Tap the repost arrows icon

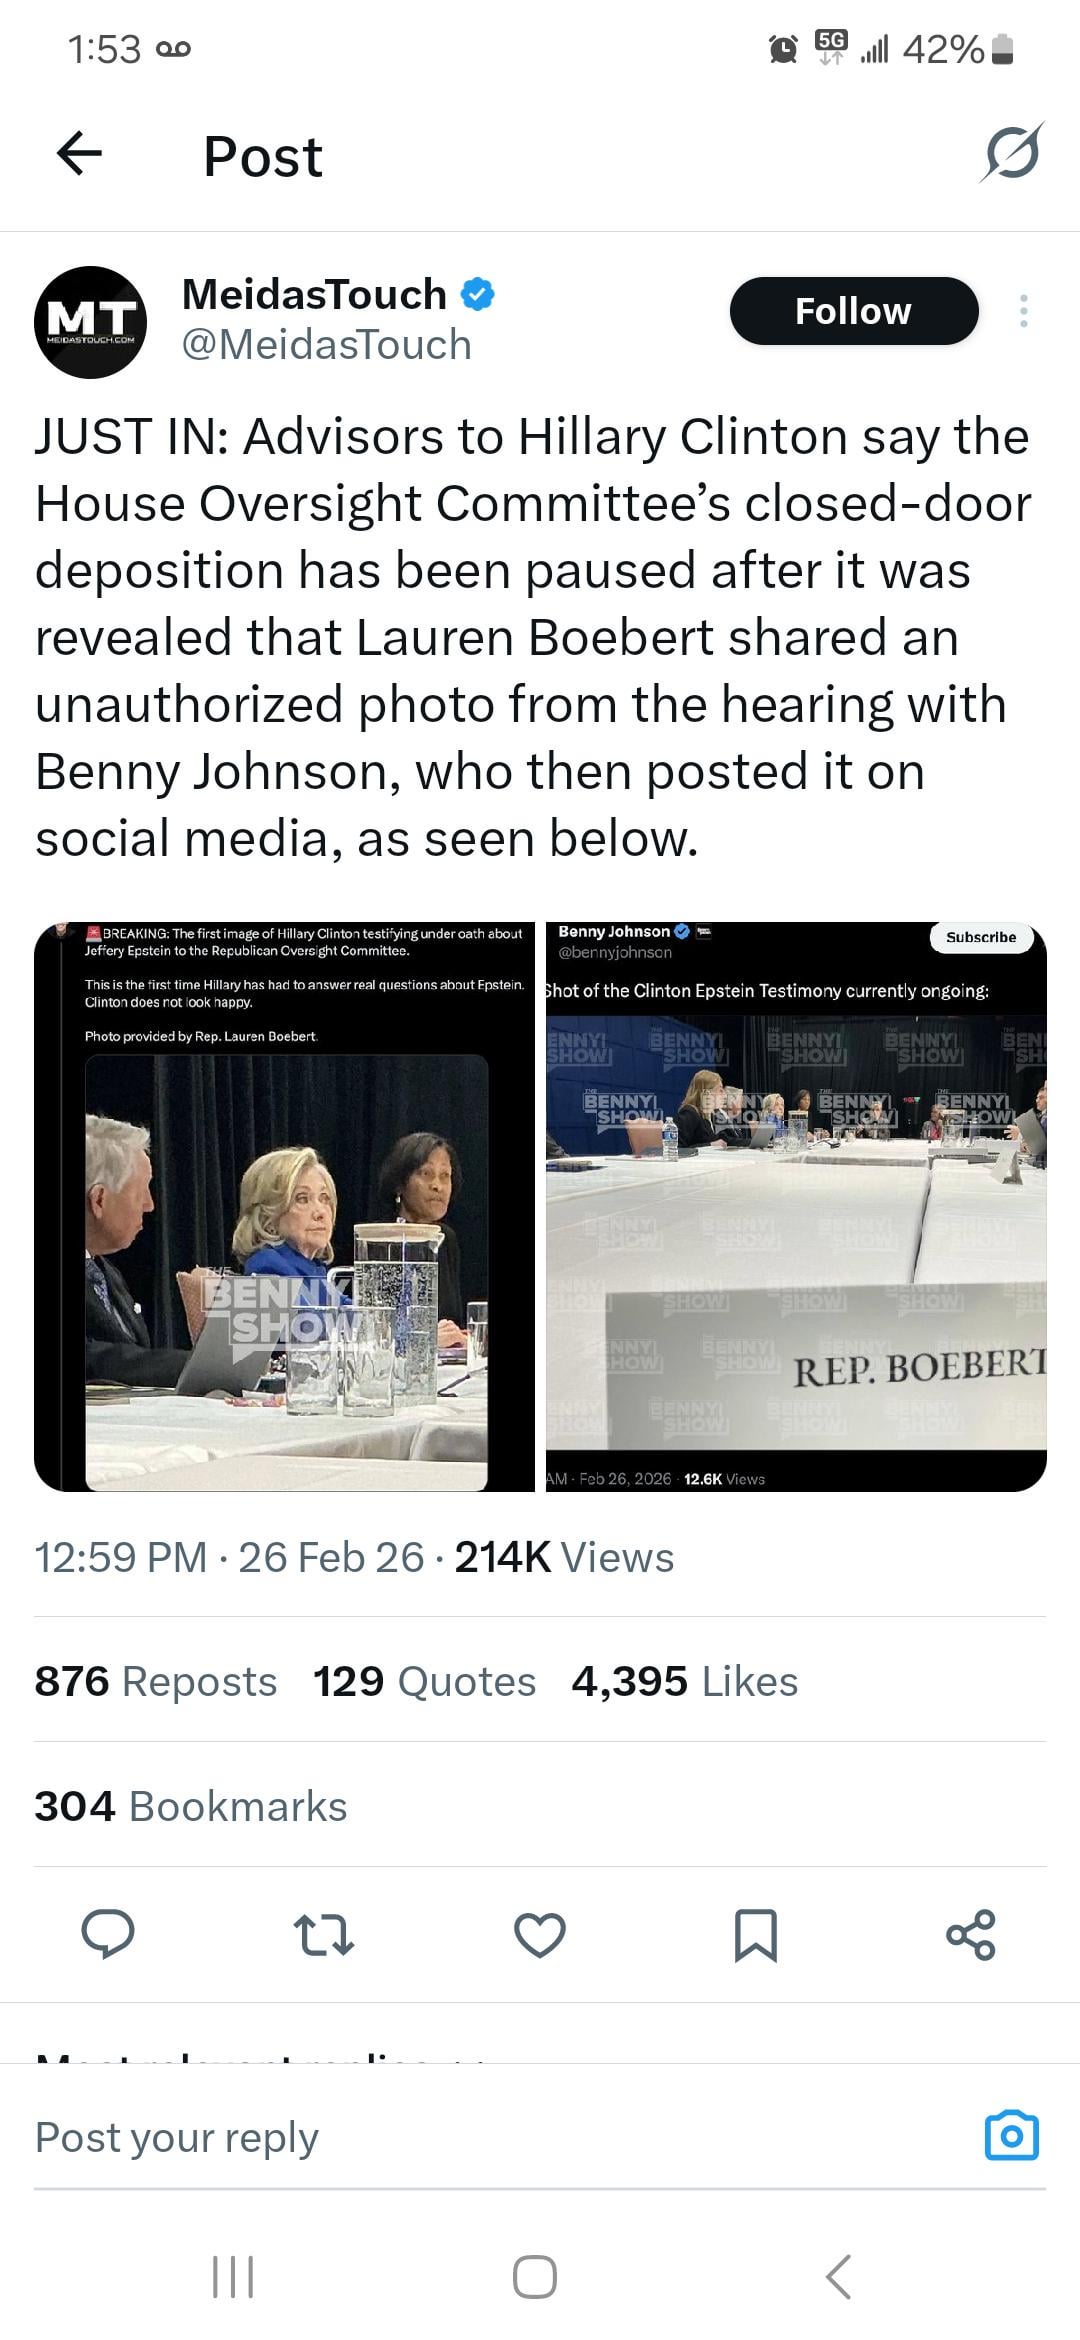(324, 1933)
